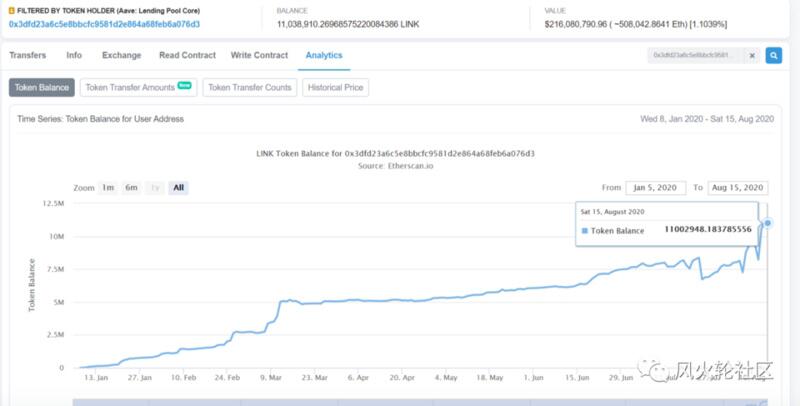
Task: Click the Token Balance legend square
Action: coord(585,231)
